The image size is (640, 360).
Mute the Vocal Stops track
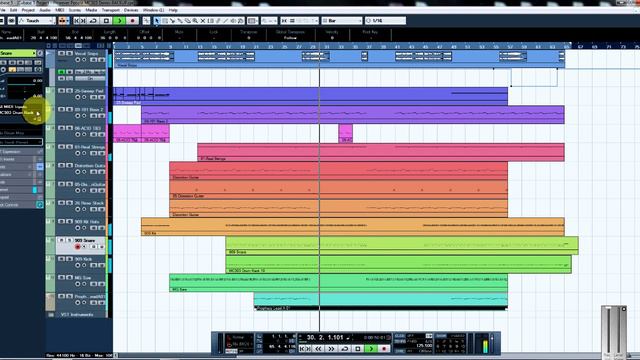point(62,53)
